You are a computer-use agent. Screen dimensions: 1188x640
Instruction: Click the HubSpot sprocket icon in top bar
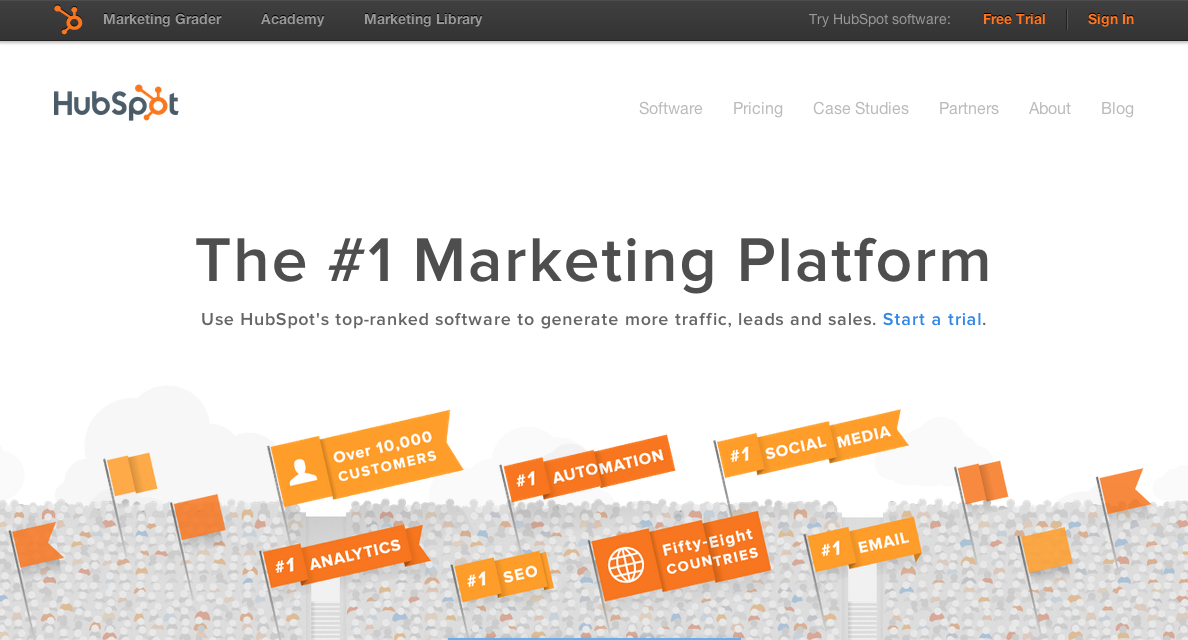(x=68, y=19)
